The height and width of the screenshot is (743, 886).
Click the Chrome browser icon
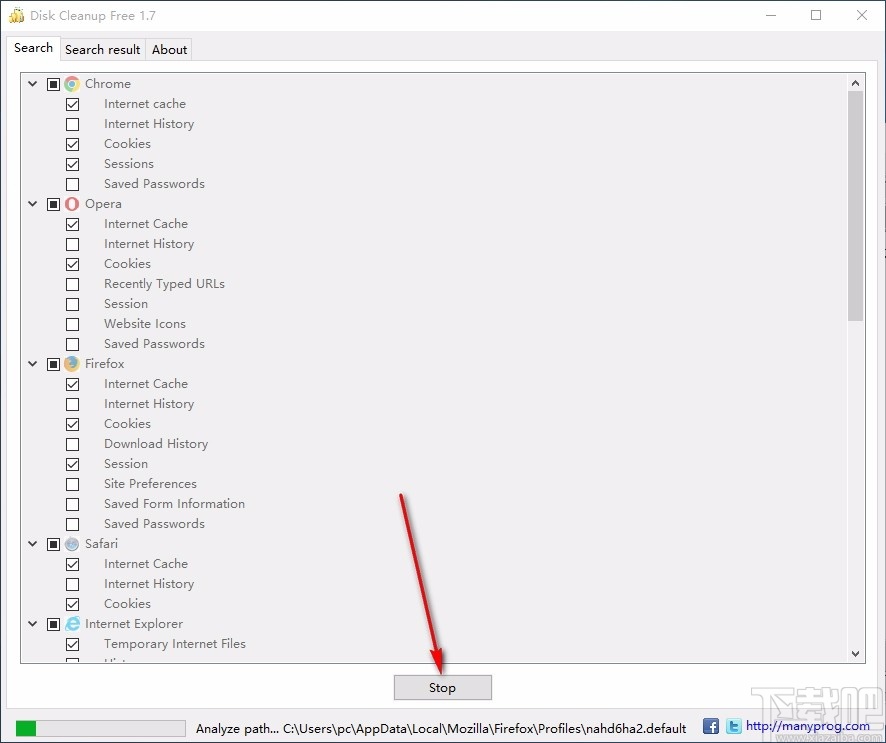click(x=72, y=84)
